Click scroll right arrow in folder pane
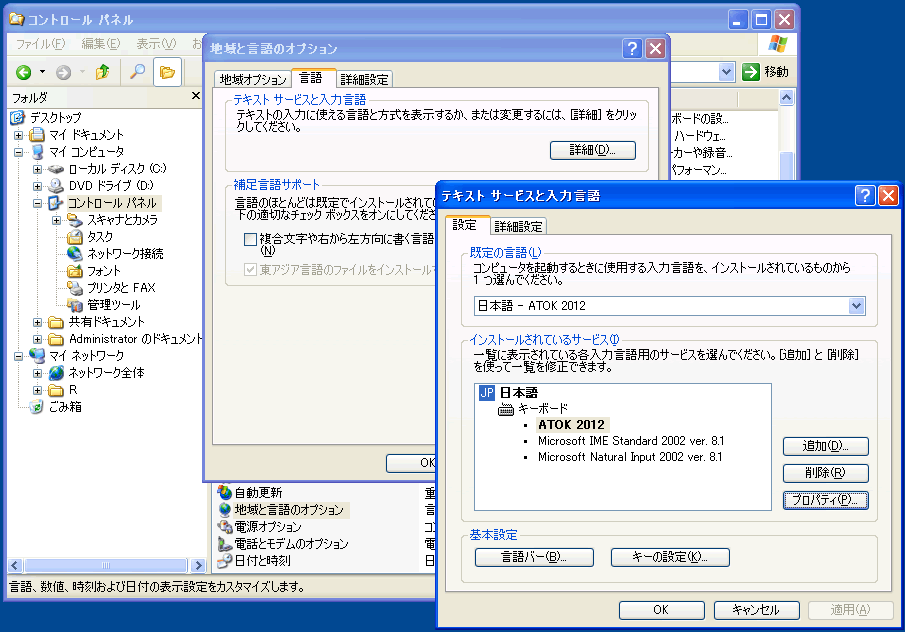 (x=198, y=566)
